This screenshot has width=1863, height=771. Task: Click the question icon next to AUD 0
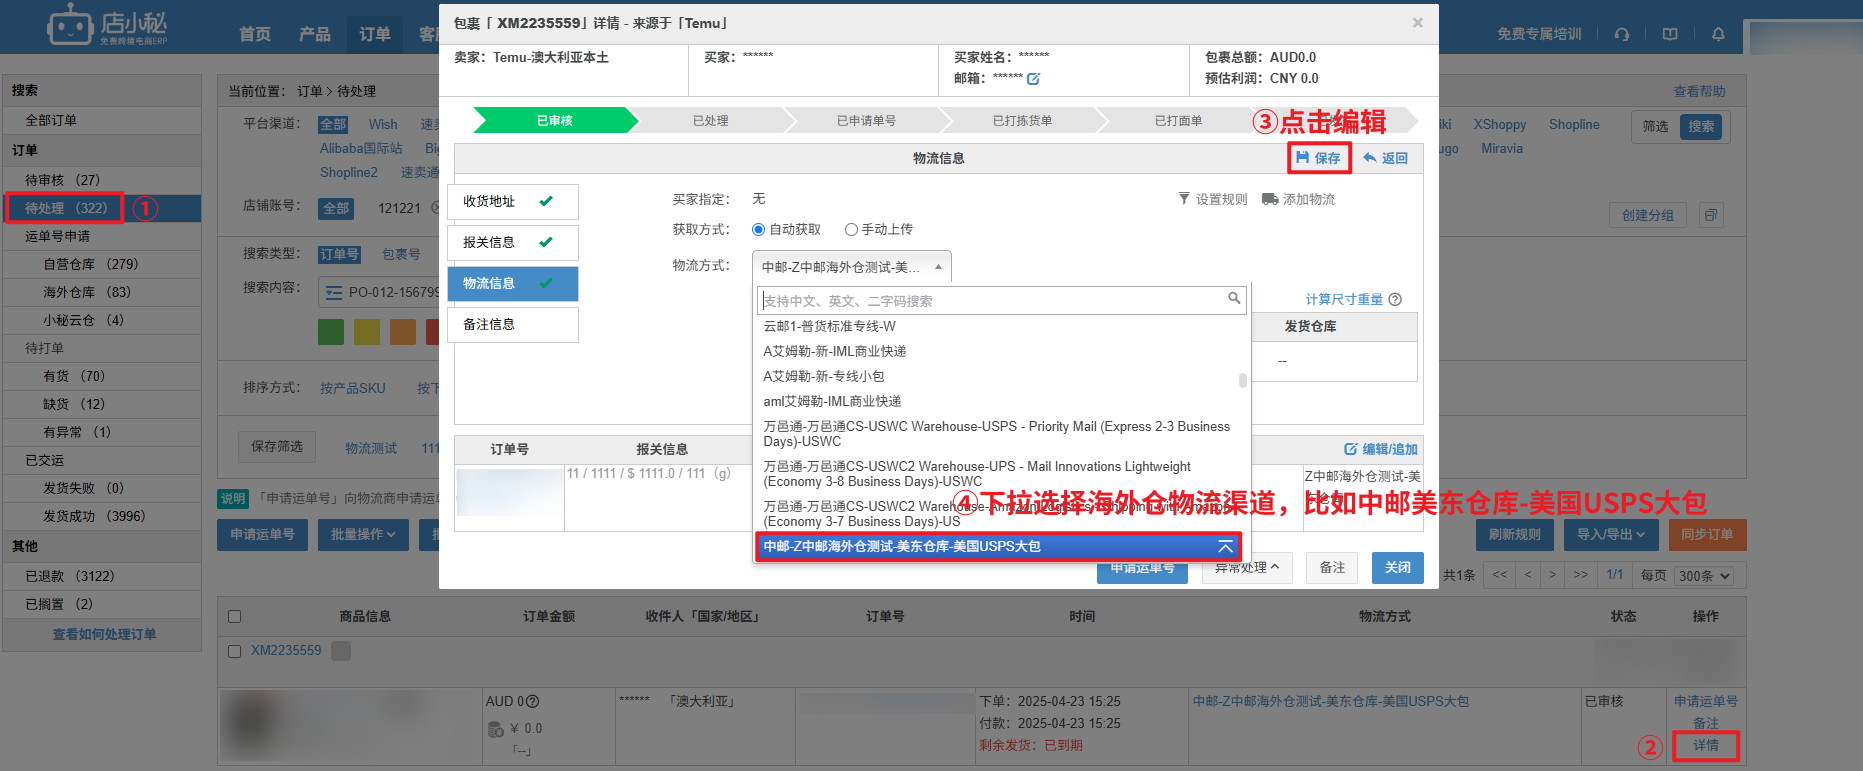pos(533,702)
